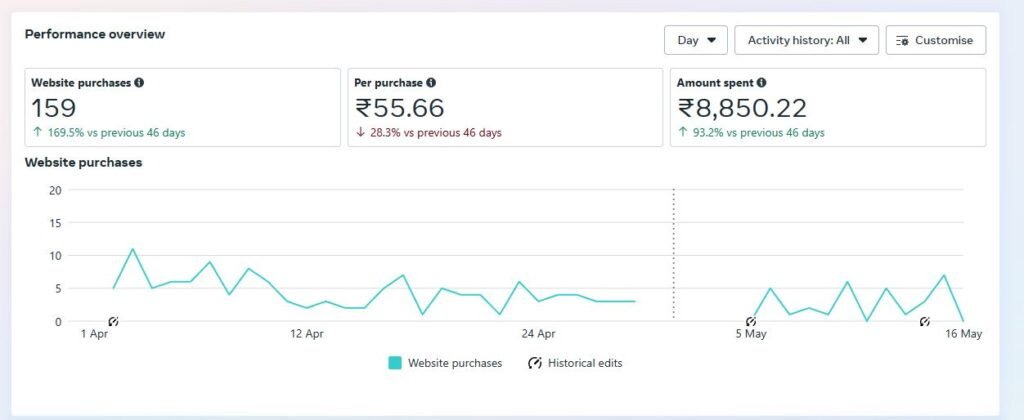Toggle the Historical edits legend text
The image size is (1024, 420).
click(584, 363)
